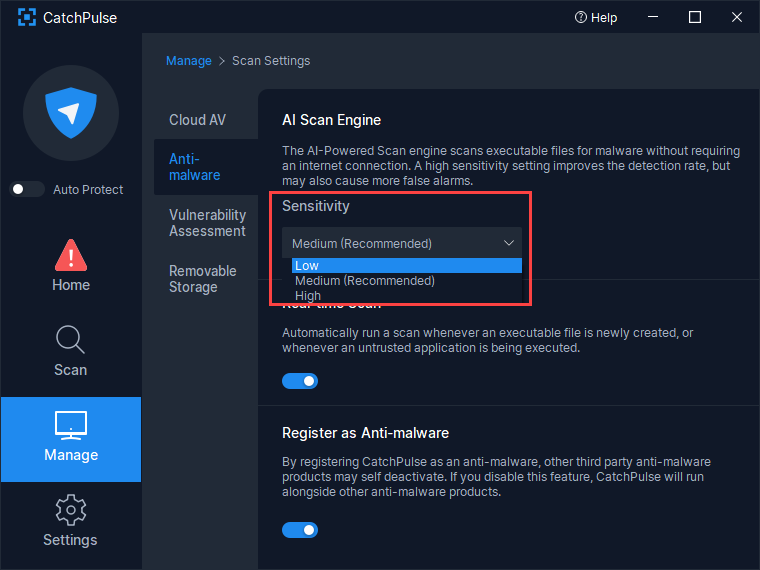Toggle the Auto Protect switch
Image resolution: width=760 pixels, height=570 pixels.
(x=28, y=189)
